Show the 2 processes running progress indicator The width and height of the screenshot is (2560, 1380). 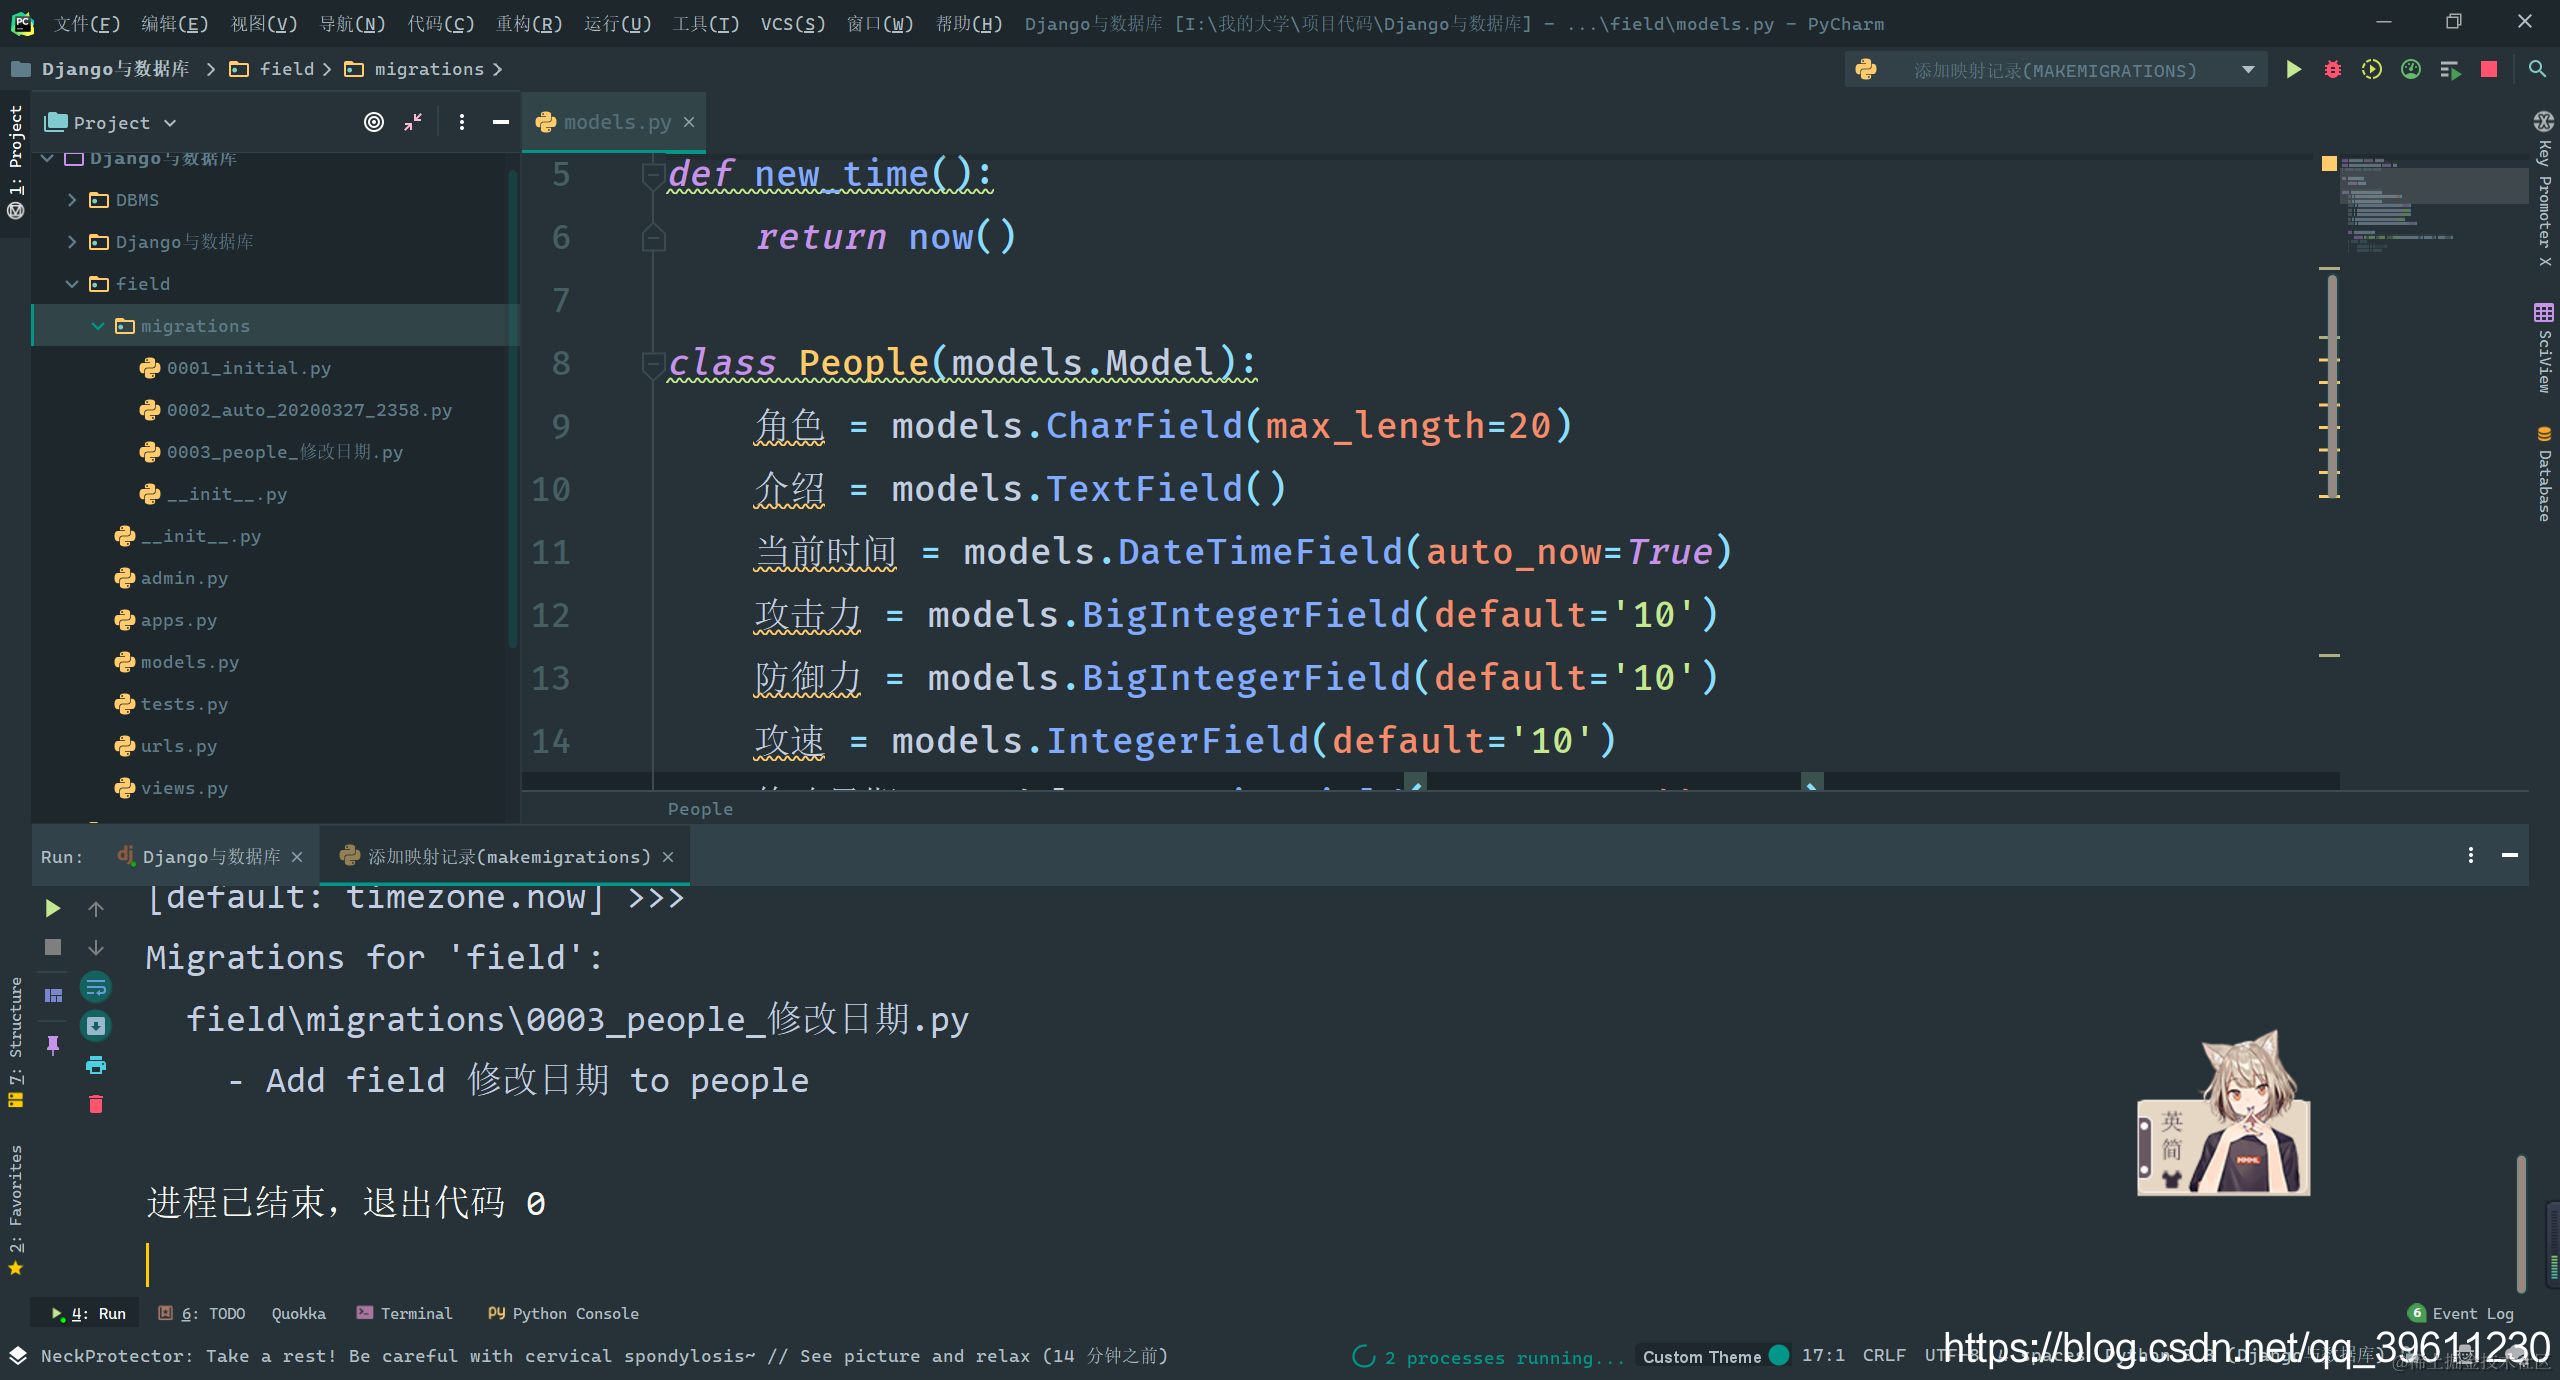click(1488, 1357)
